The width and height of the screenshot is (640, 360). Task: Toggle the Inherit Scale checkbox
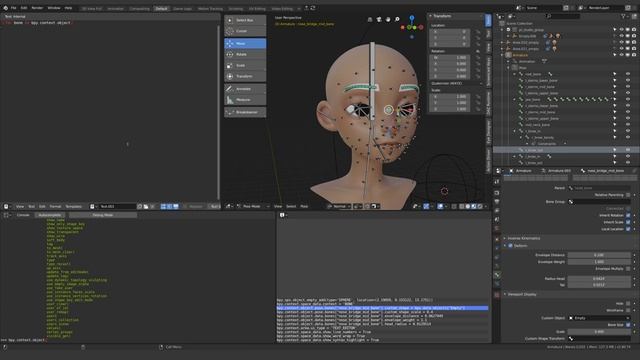tap(628, 222)
